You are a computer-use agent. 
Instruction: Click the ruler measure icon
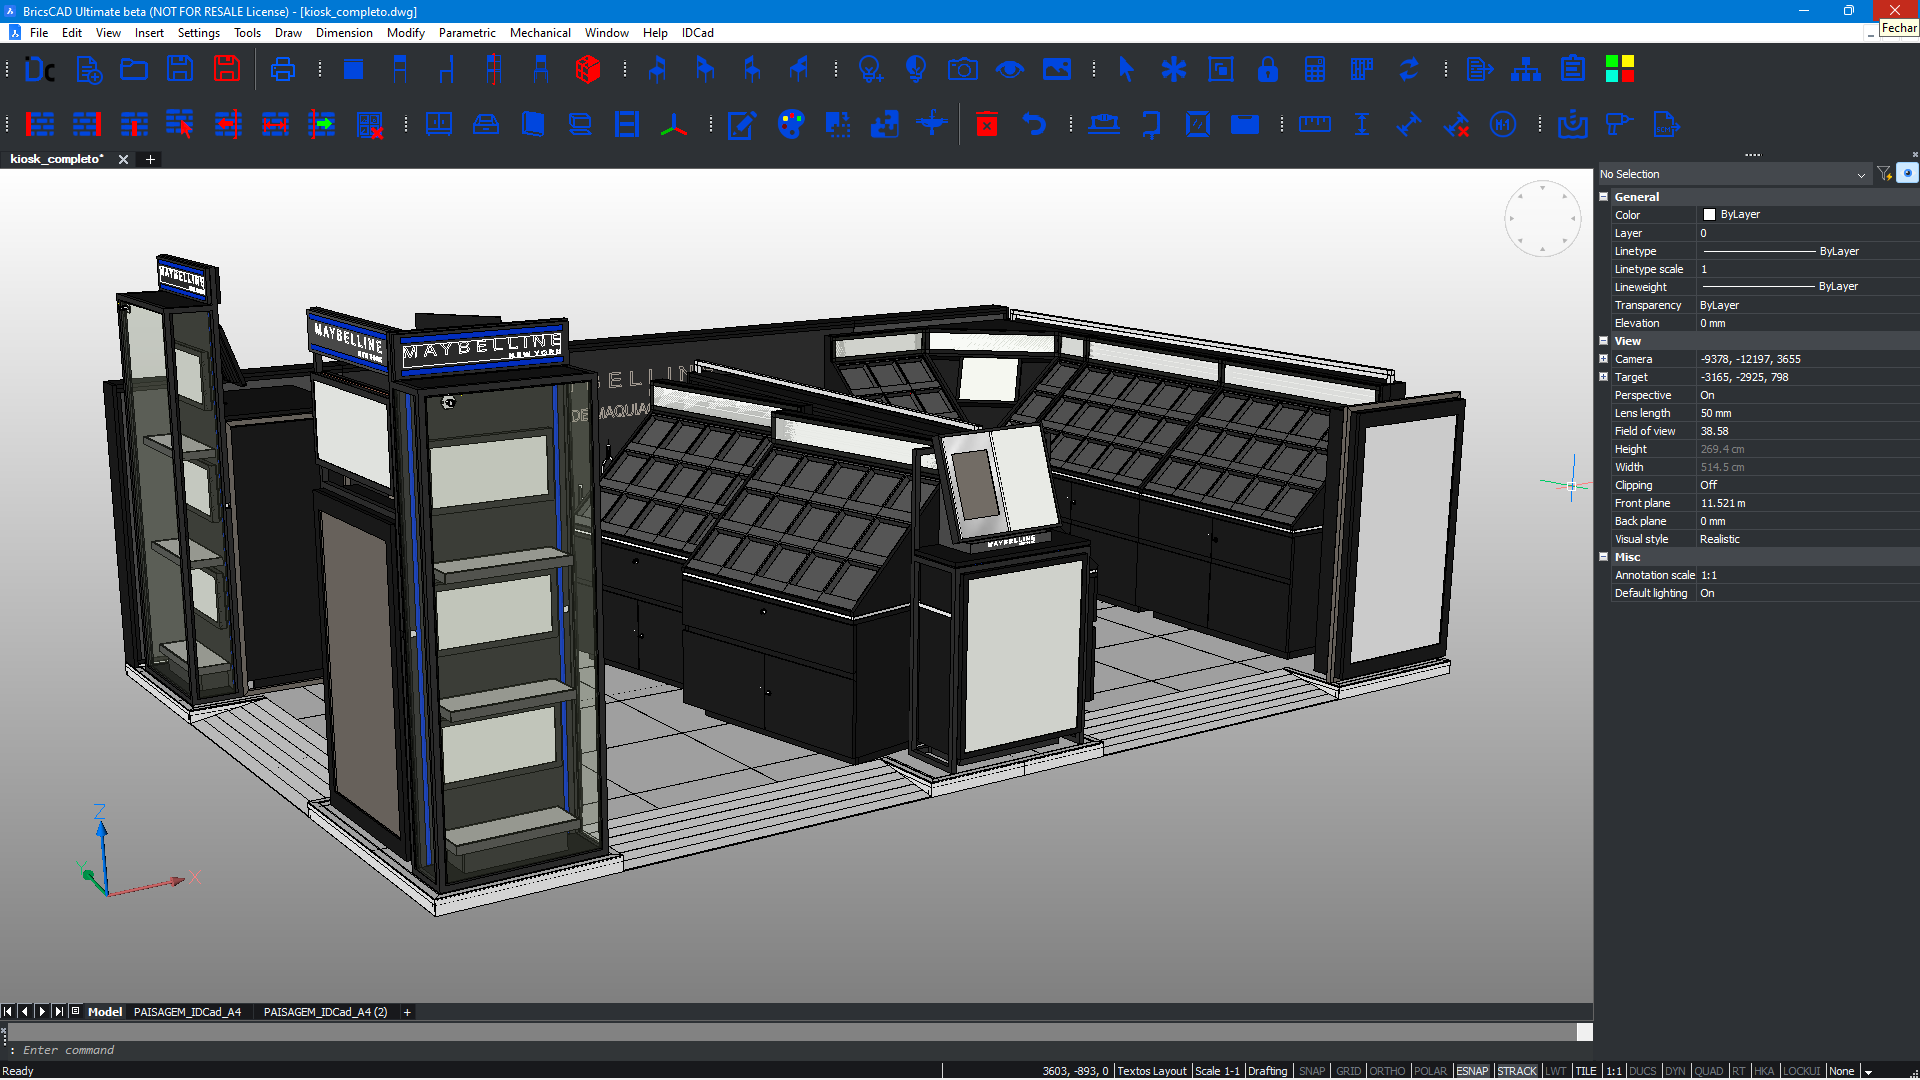coord(1315,124)
